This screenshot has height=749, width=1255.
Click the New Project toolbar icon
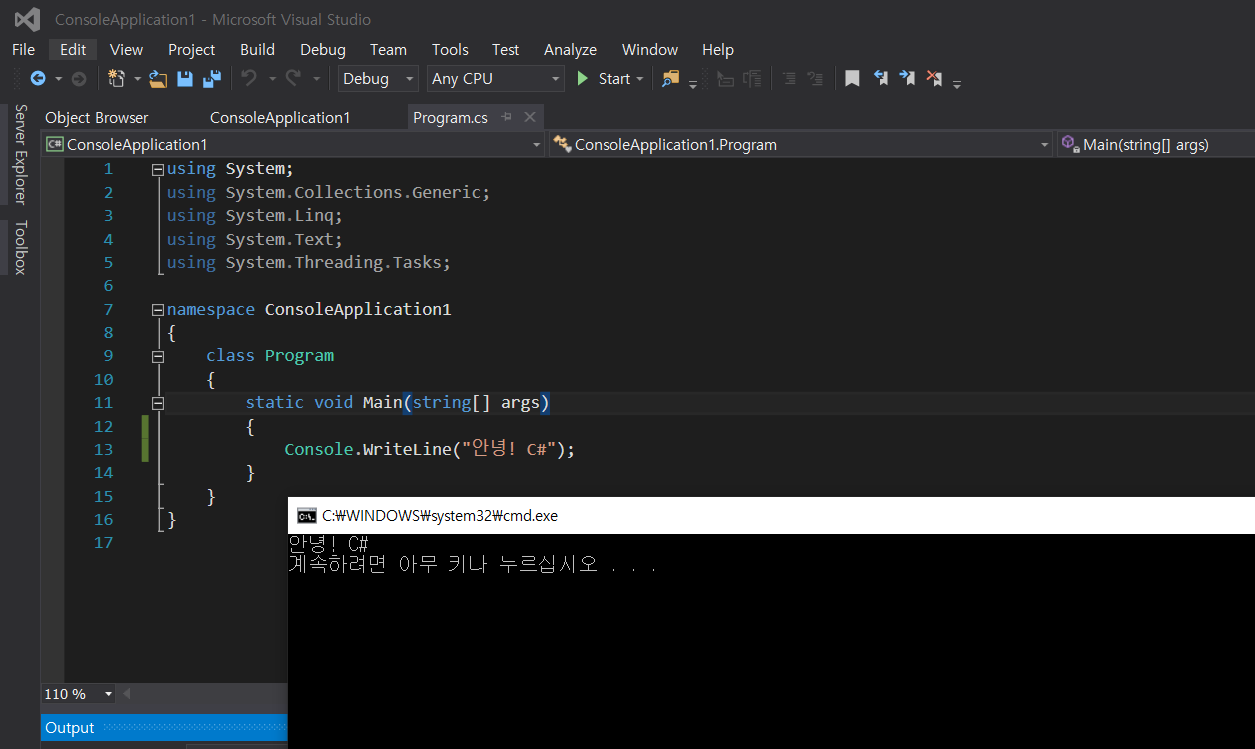[116, 78]
